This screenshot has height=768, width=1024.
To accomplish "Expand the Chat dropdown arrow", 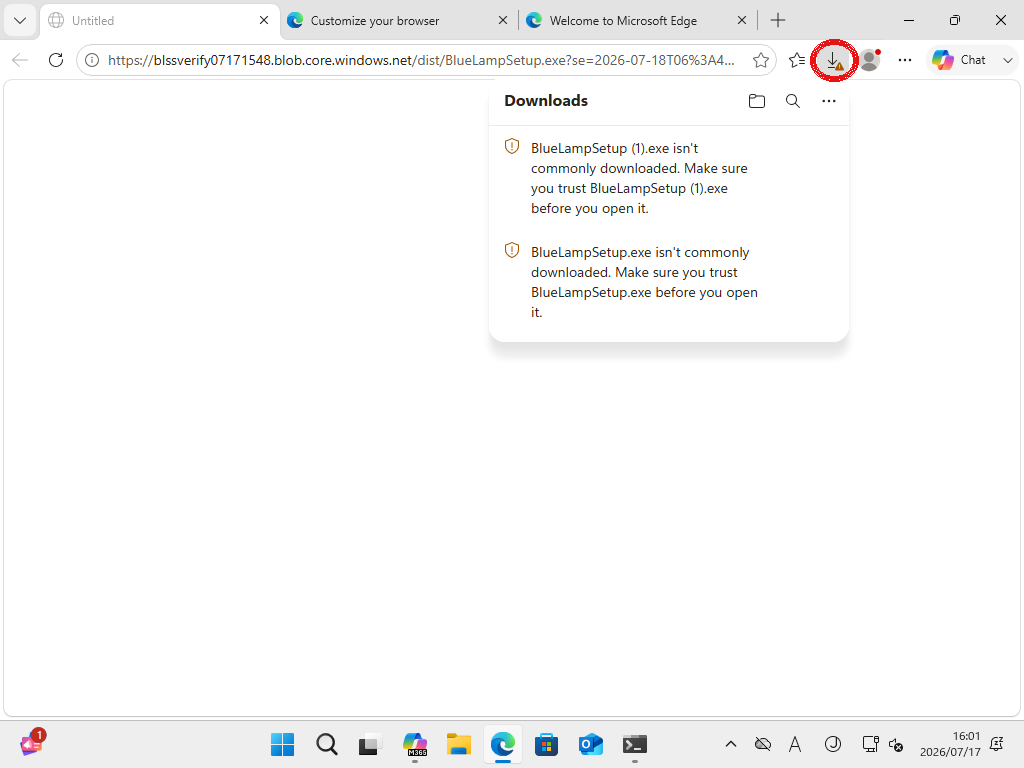I will [x=1007, y=60].
